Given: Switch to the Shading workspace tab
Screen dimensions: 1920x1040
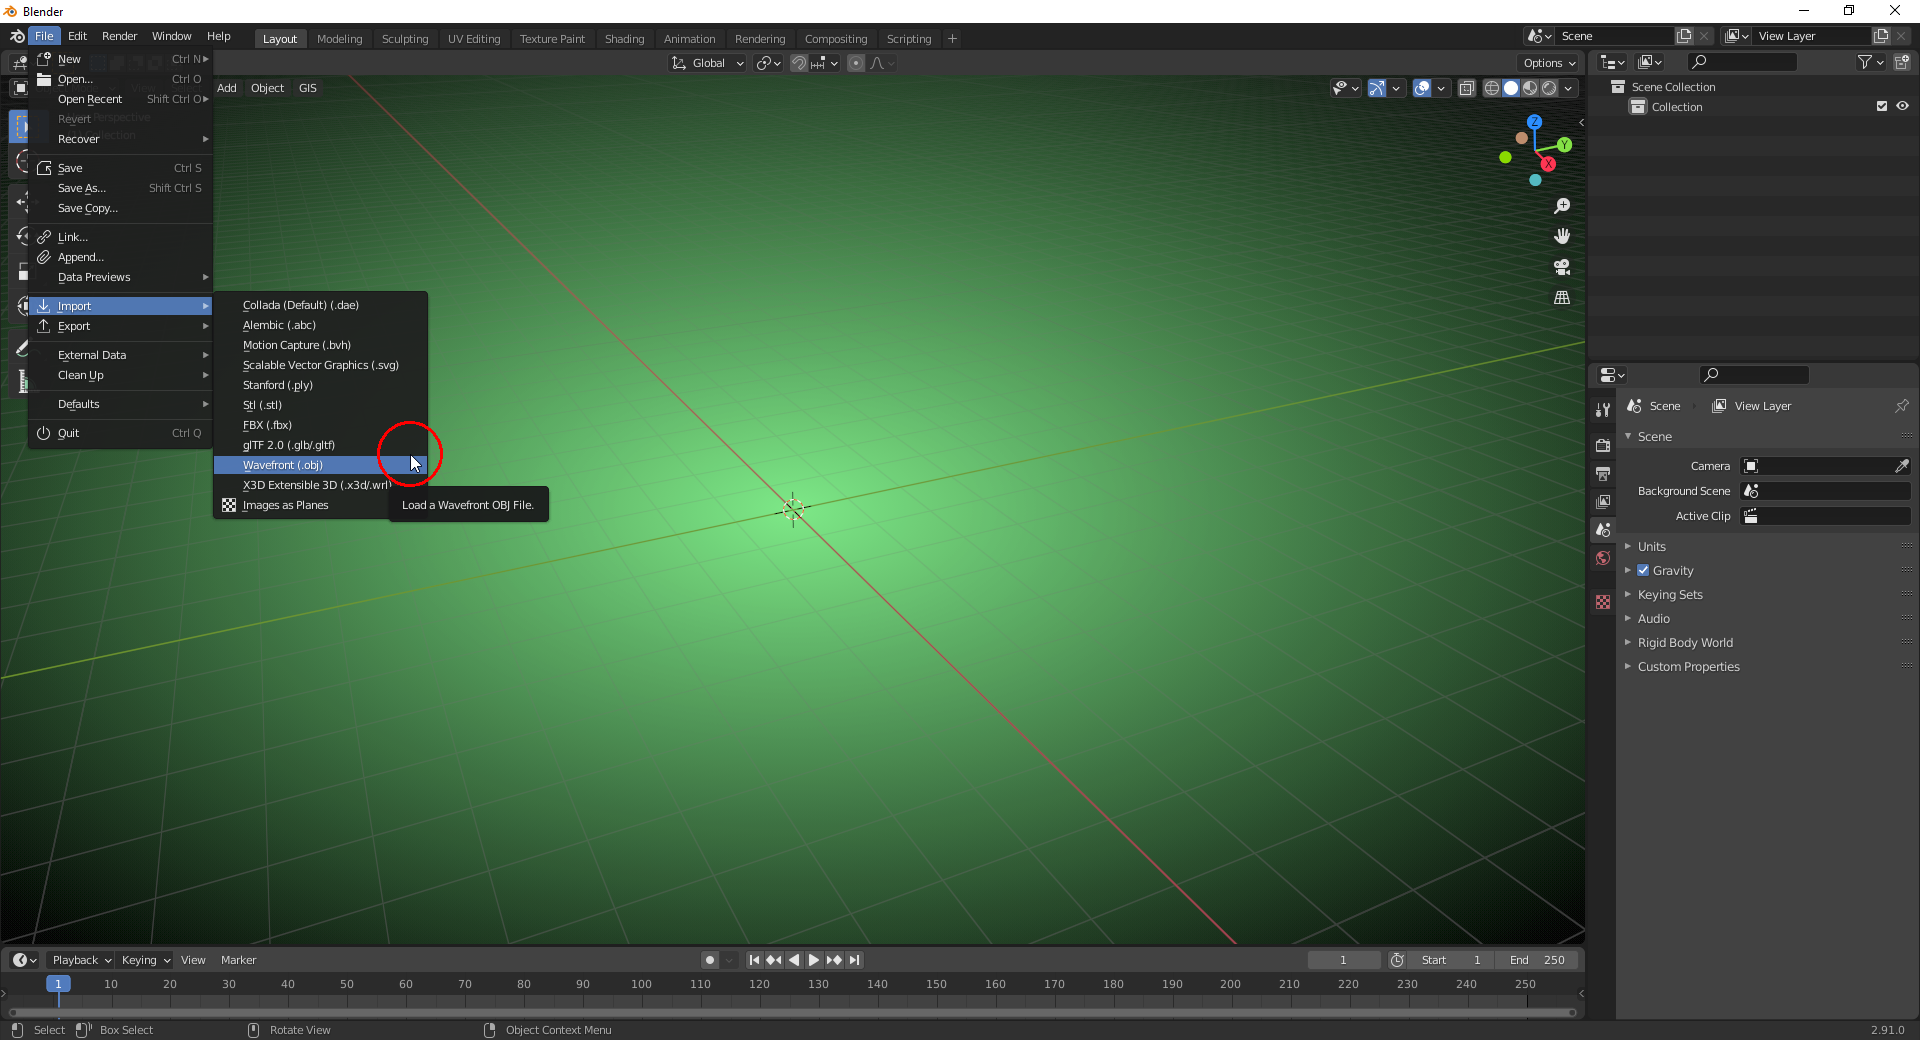Looking at the screenshot, I should pos(624,38).
